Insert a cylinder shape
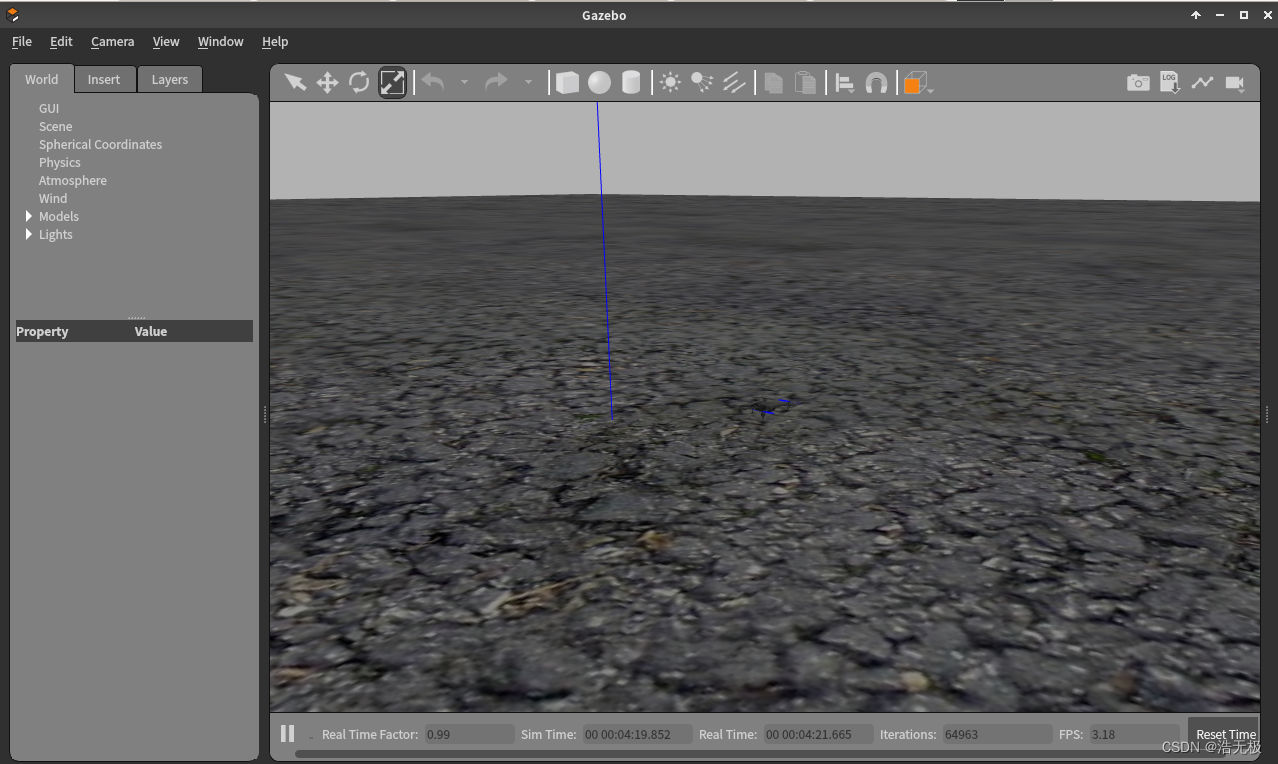Viewport: 1278px width, 764px height. 631,82
